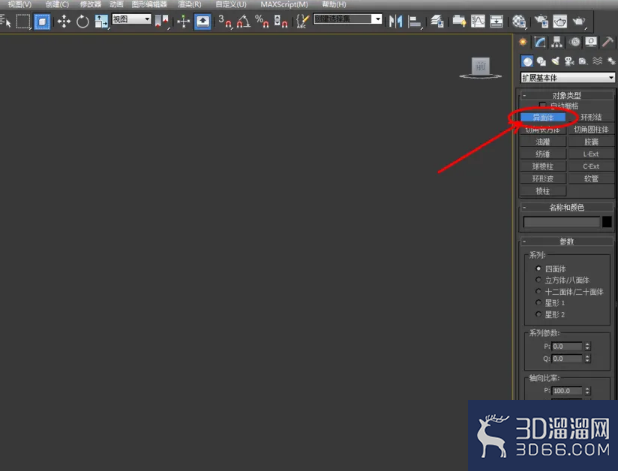Open the Layer Manager
Image resolution: width=618 pixels, height=471 pixels.
[x=437, y=21]
